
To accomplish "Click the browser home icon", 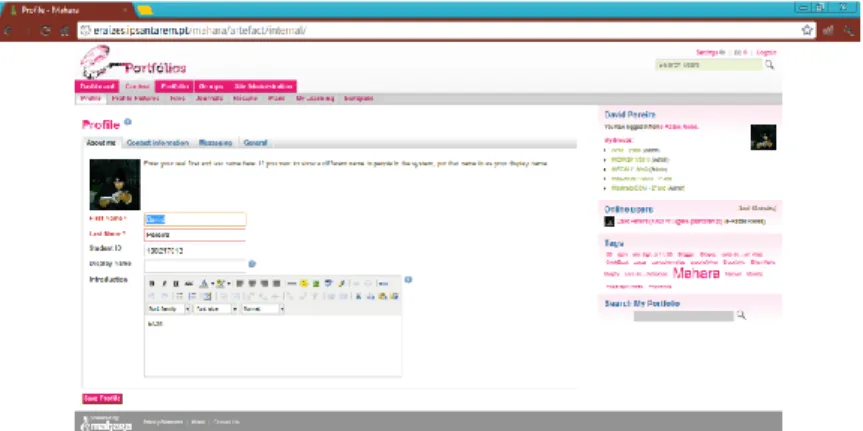I will tap(64, 31).
